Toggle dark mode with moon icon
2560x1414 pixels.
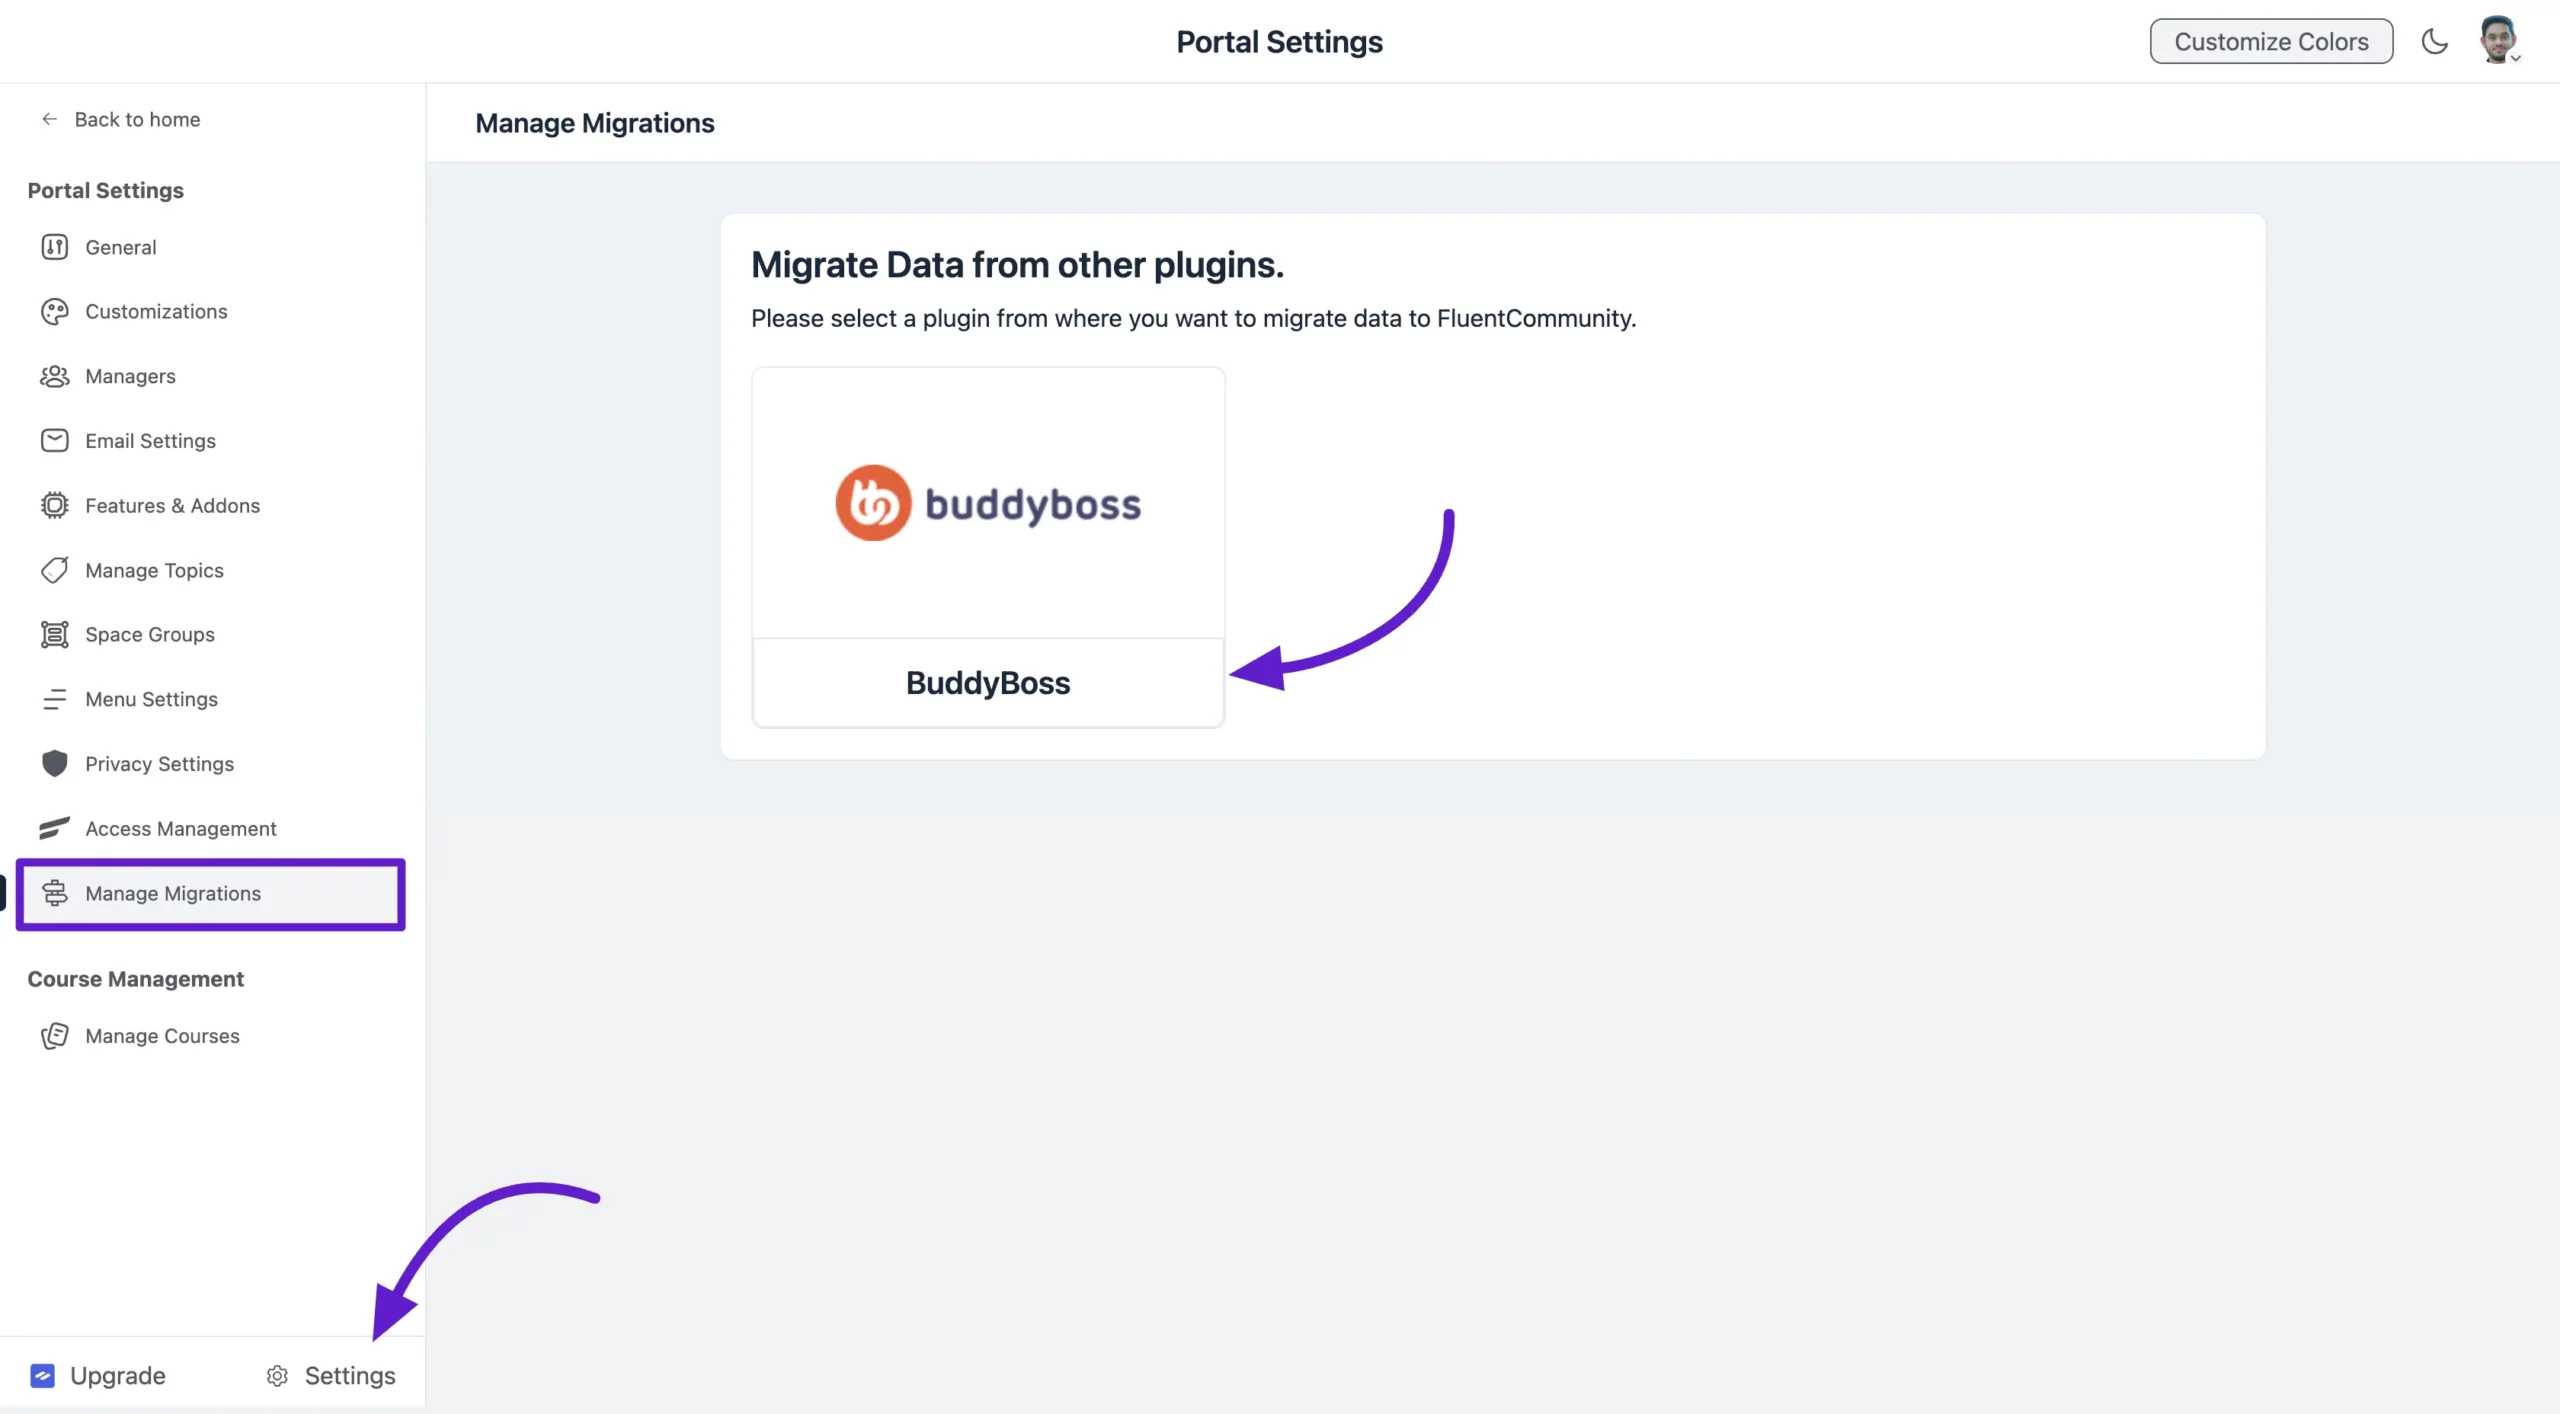click(x=2434, y=41)
